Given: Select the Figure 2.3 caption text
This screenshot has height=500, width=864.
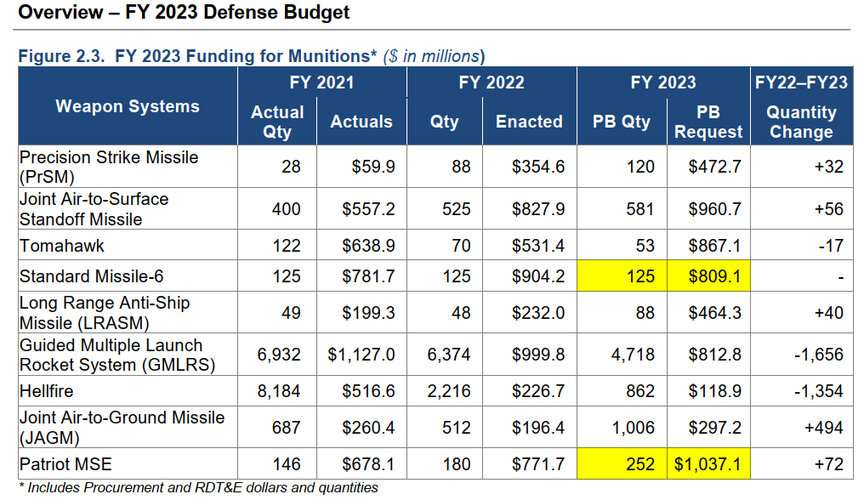Looking at the screenshot, I should tap(251, 56).
